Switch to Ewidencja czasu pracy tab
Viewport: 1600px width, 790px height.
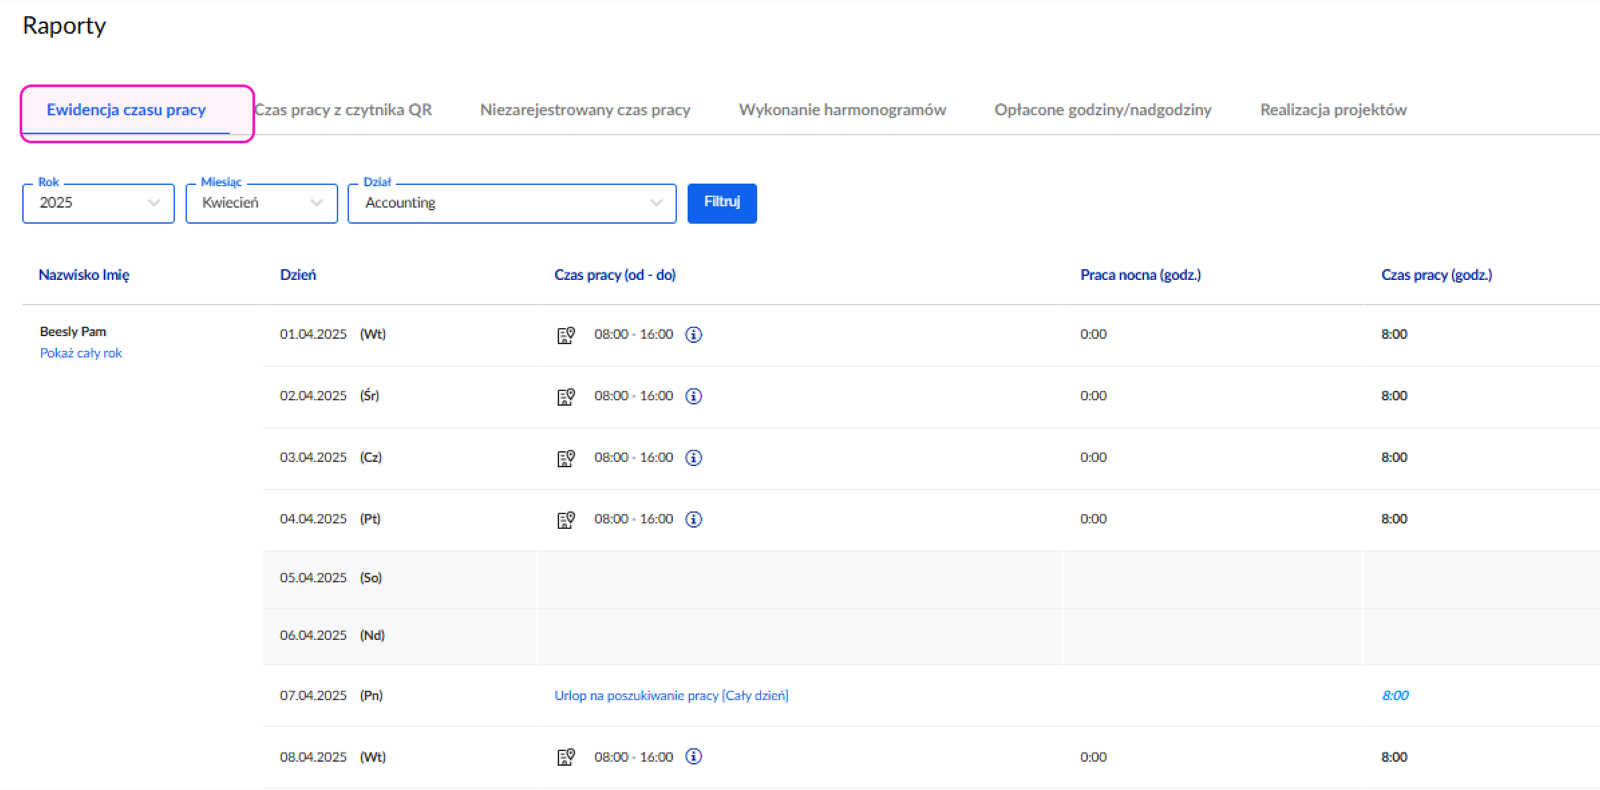tap(126, 110)
